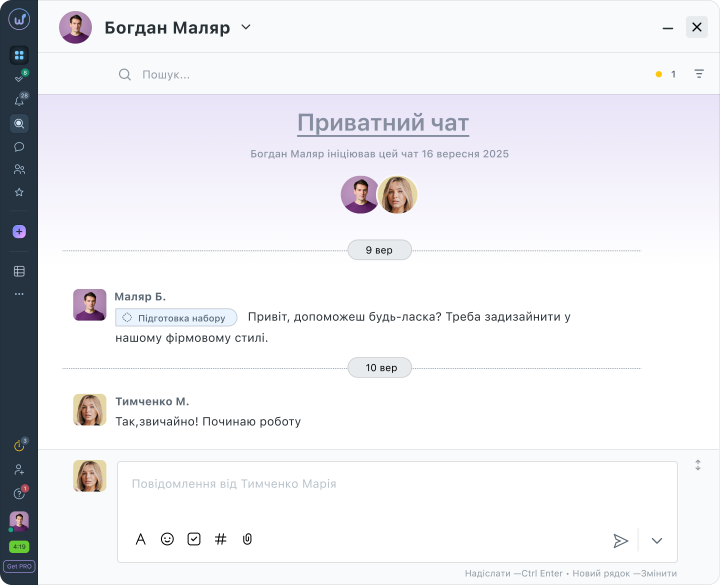The height and width of the screenshot is (585, 720).
Task: Insert hashtag tag in message
Action: (x=221, y=539)
